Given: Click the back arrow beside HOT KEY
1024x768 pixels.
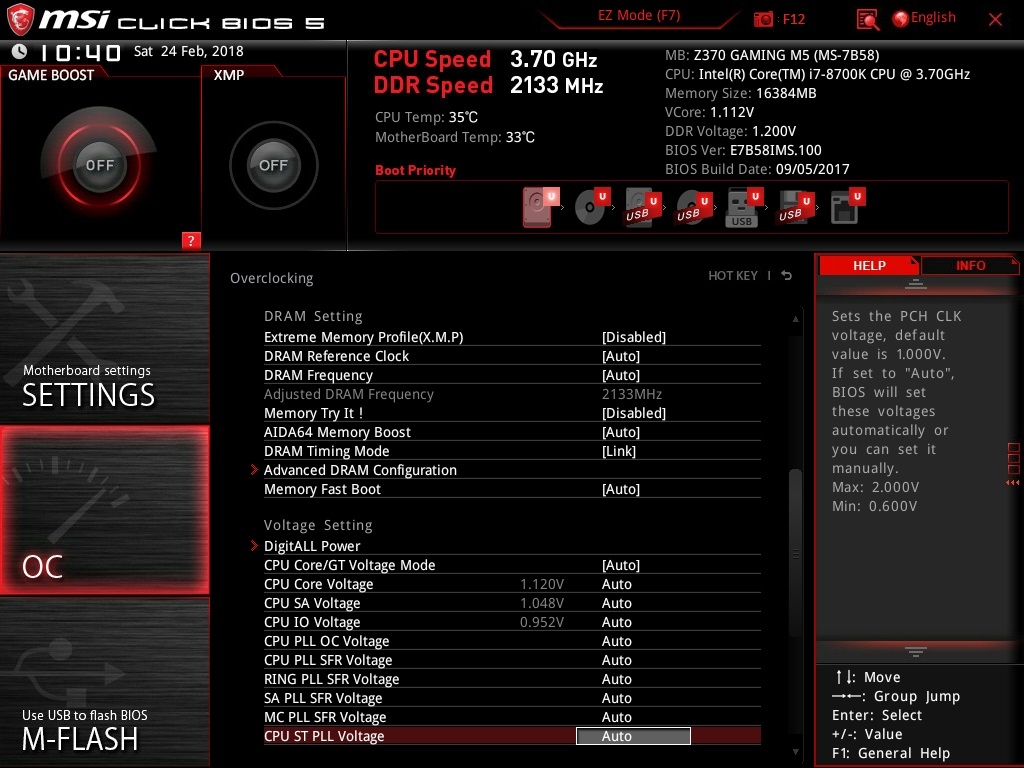Looking at the screenshot, I should (786, 276).
